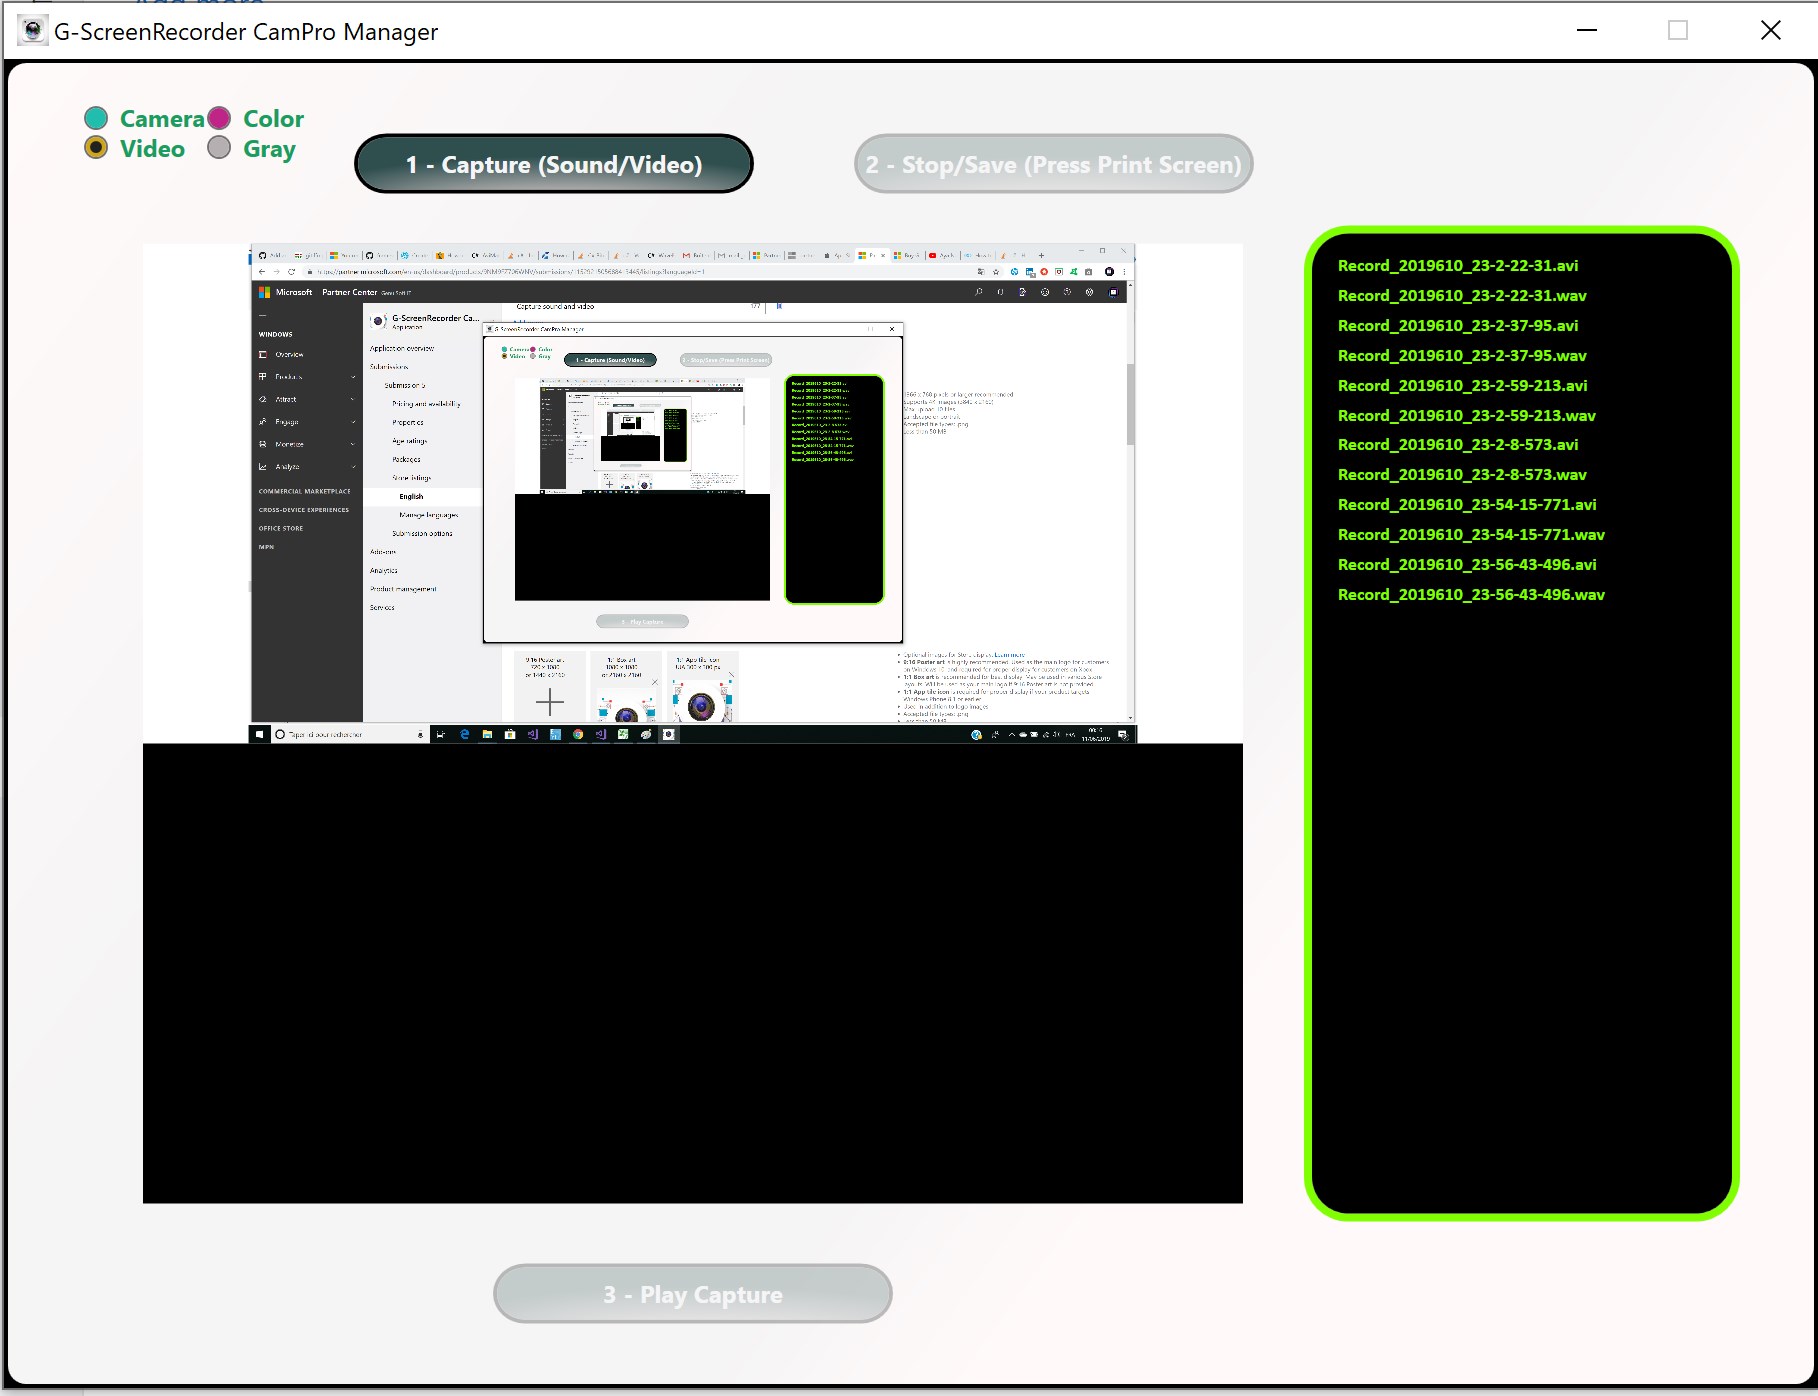Screen dimensions: 1818x1396
Task: Click the G-ScreenRecorder app icon in title bar
Action: coord(35,31)
